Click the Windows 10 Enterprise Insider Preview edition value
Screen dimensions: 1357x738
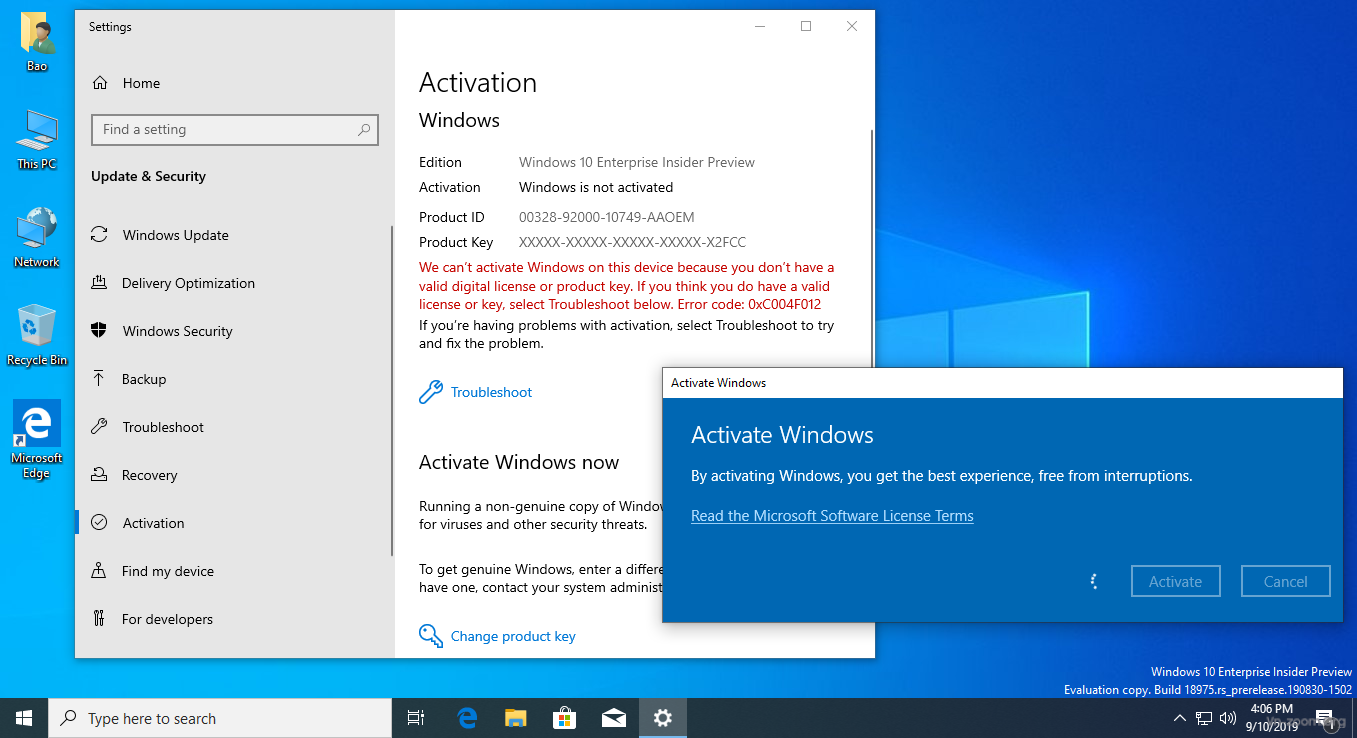637,162
